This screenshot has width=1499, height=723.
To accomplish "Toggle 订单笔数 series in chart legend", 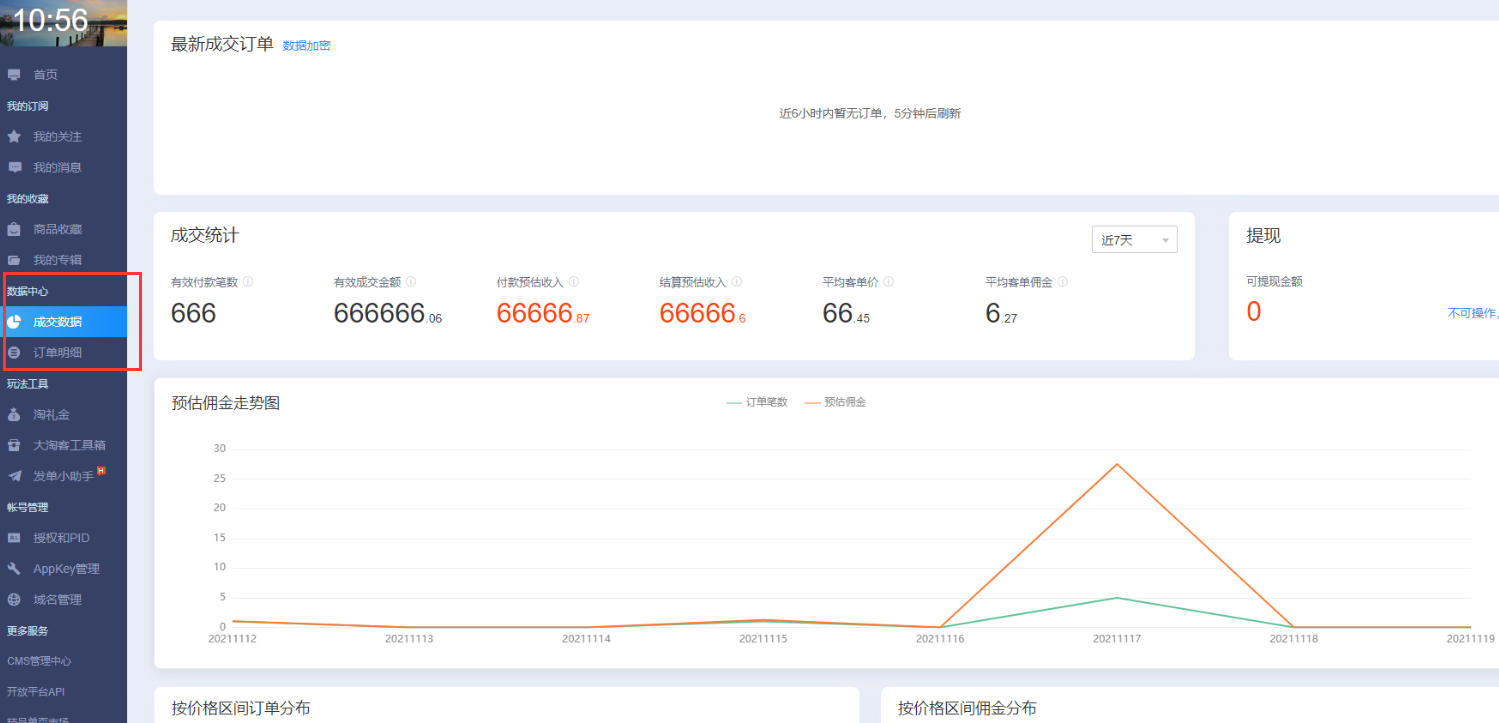I will pyautogui.click(x=757, y=402).
